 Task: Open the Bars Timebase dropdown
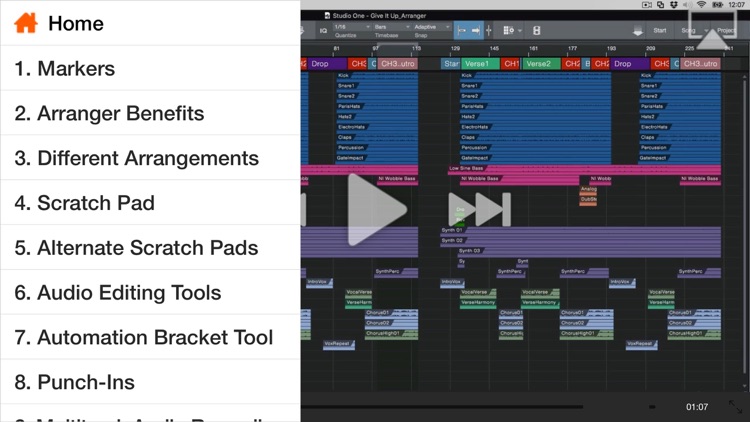392,27
